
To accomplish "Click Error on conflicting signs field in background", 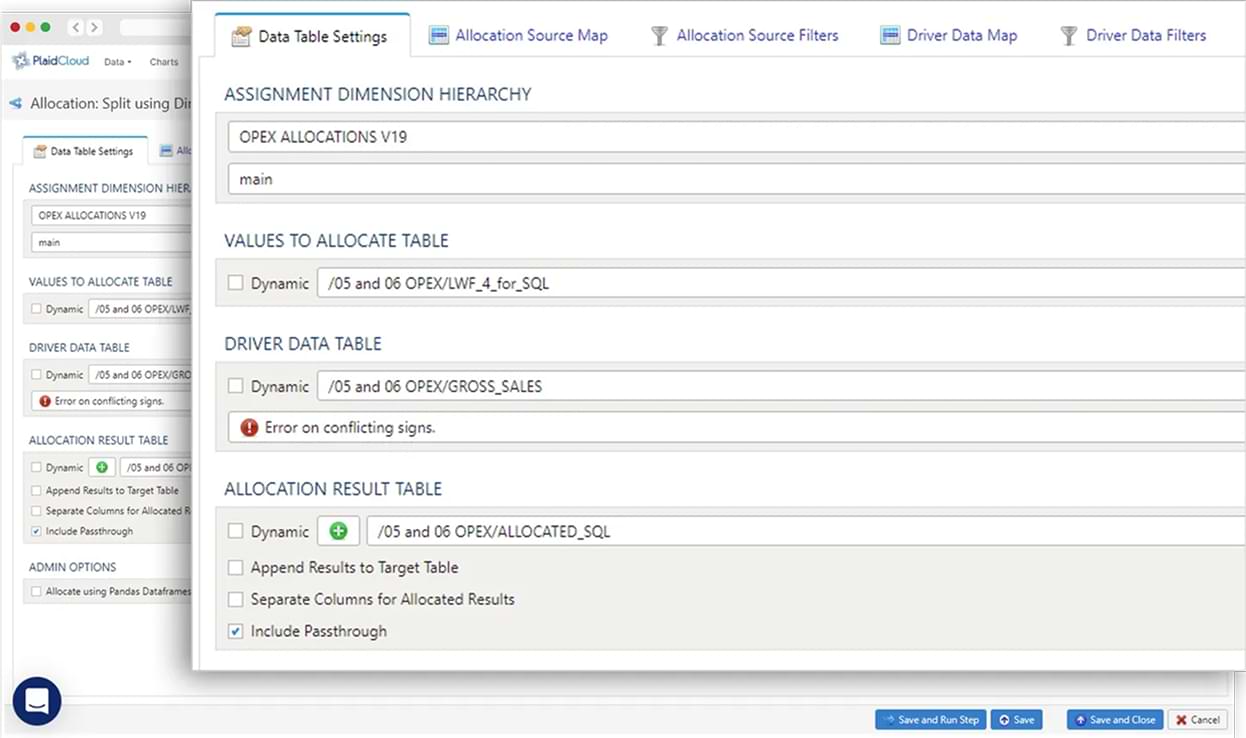I will [x=111, y=401].
